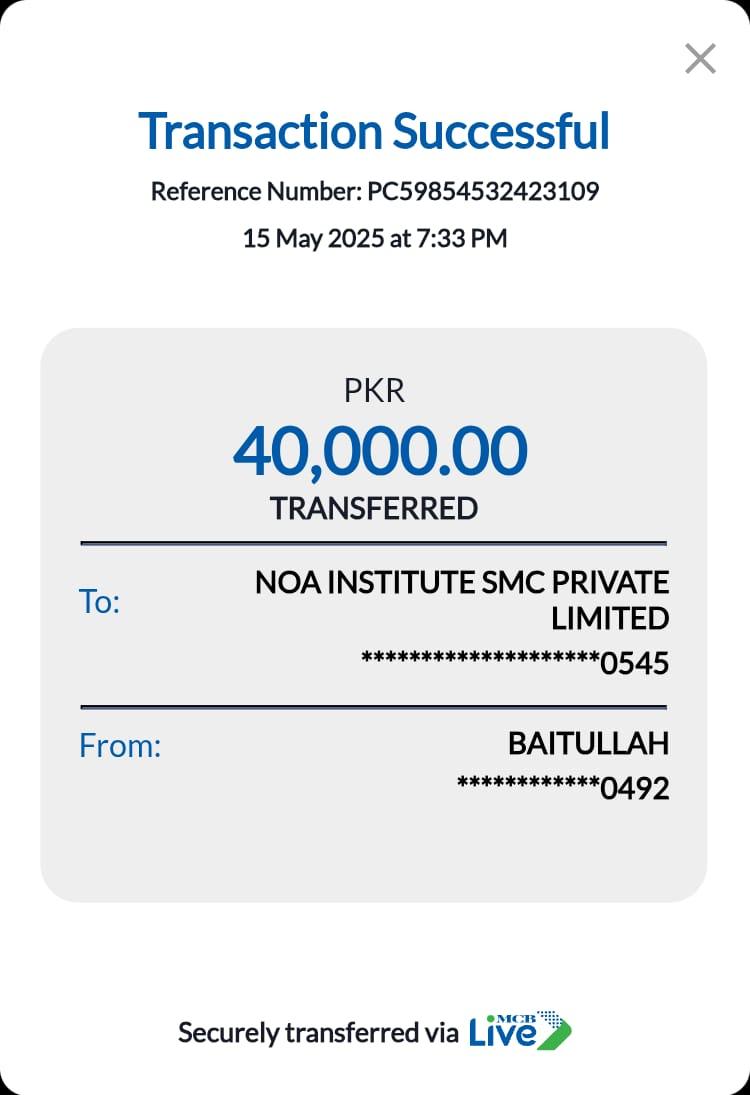Click the date 15 May 2025
750x1095 pixels.
(314, 239)
